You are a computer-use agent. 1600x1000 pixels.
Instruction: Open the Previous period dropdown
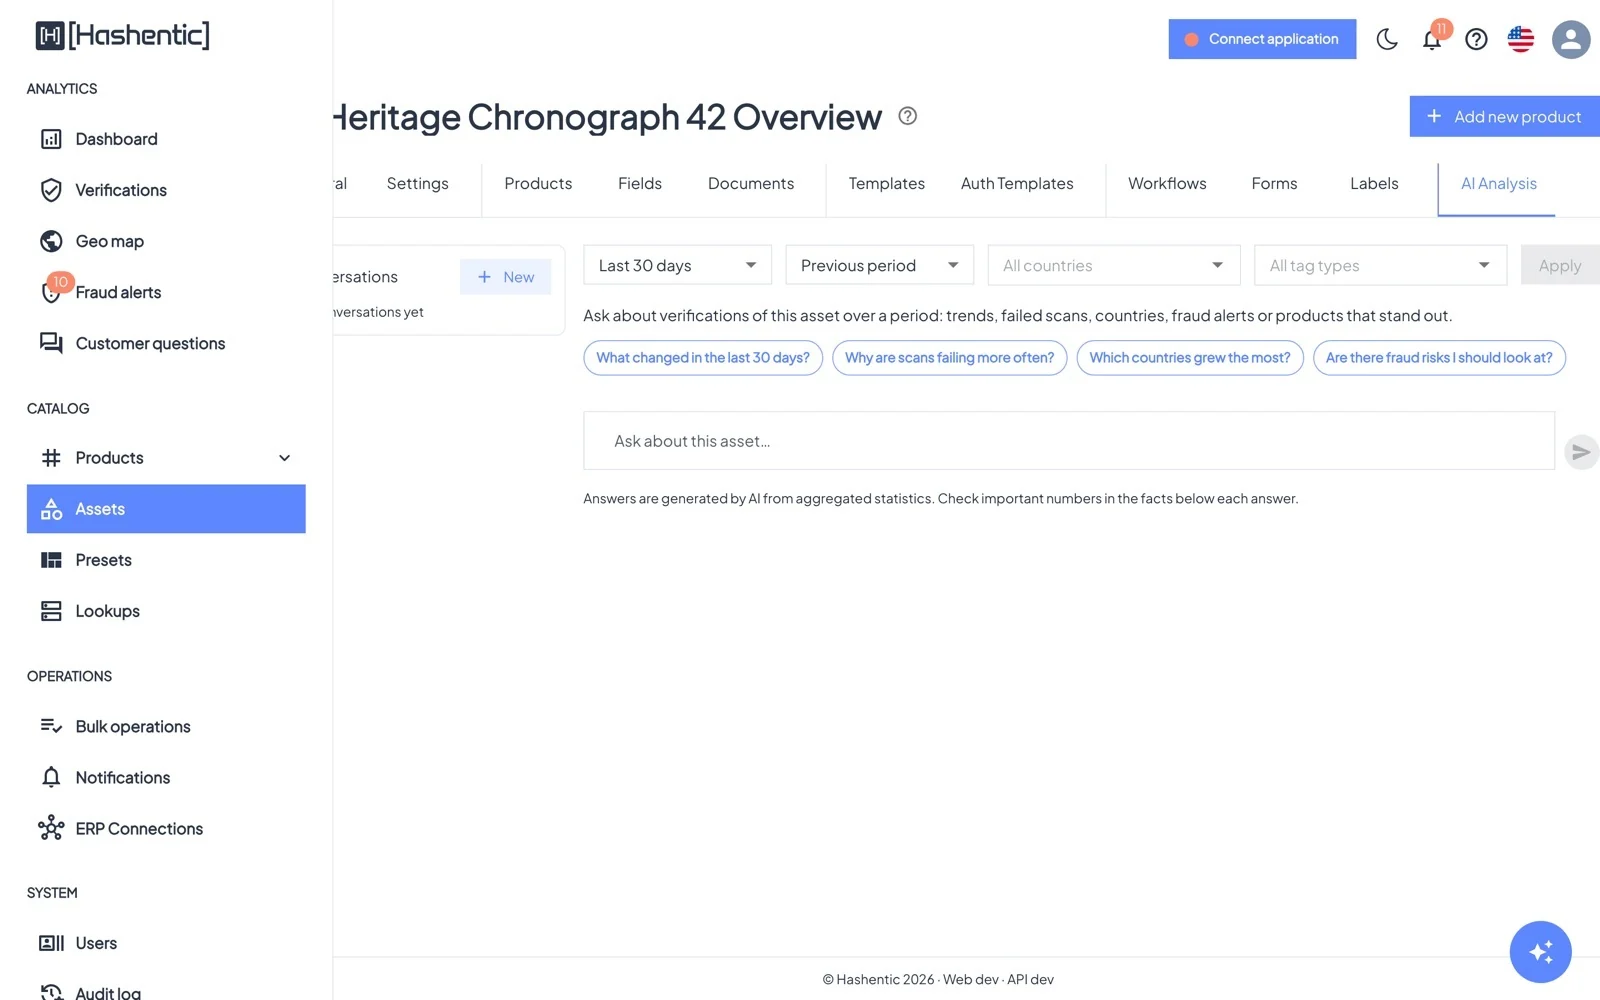pos(879,265)
